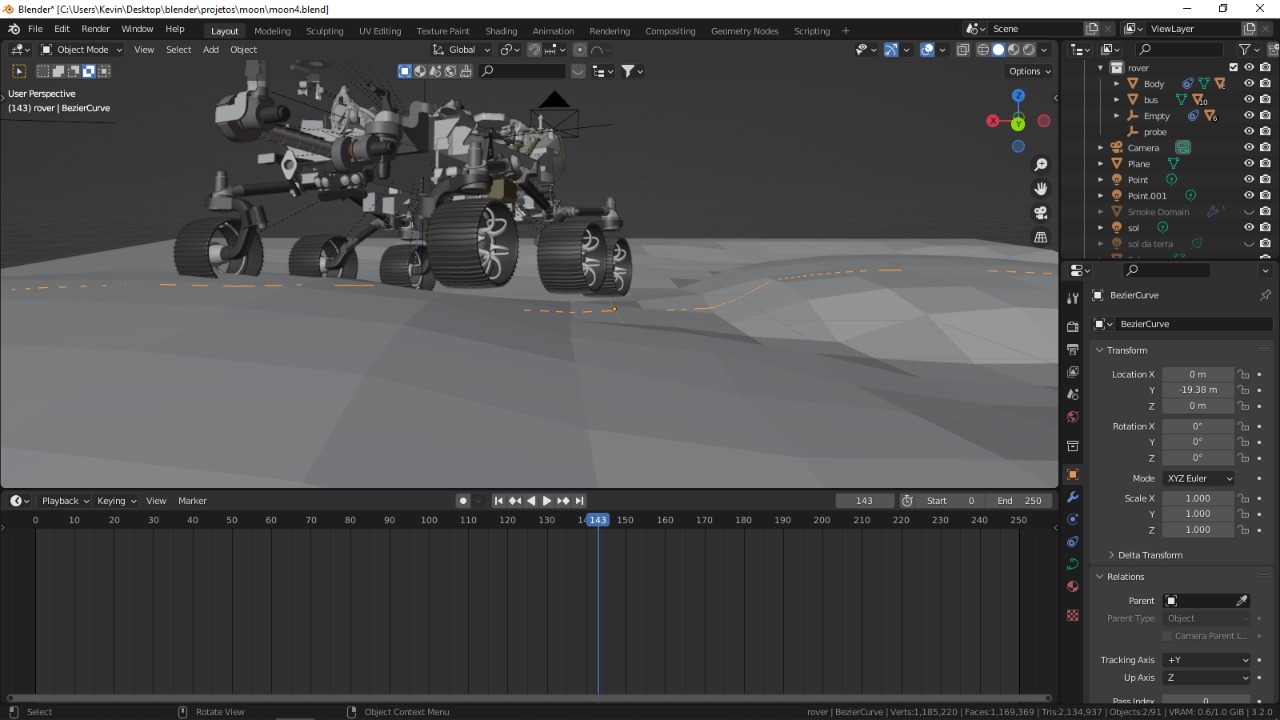Switch perspective/orthographic with the grid icon
Image resolution: width=1280 pixels, height=720 pixels.
(1041, 237)
